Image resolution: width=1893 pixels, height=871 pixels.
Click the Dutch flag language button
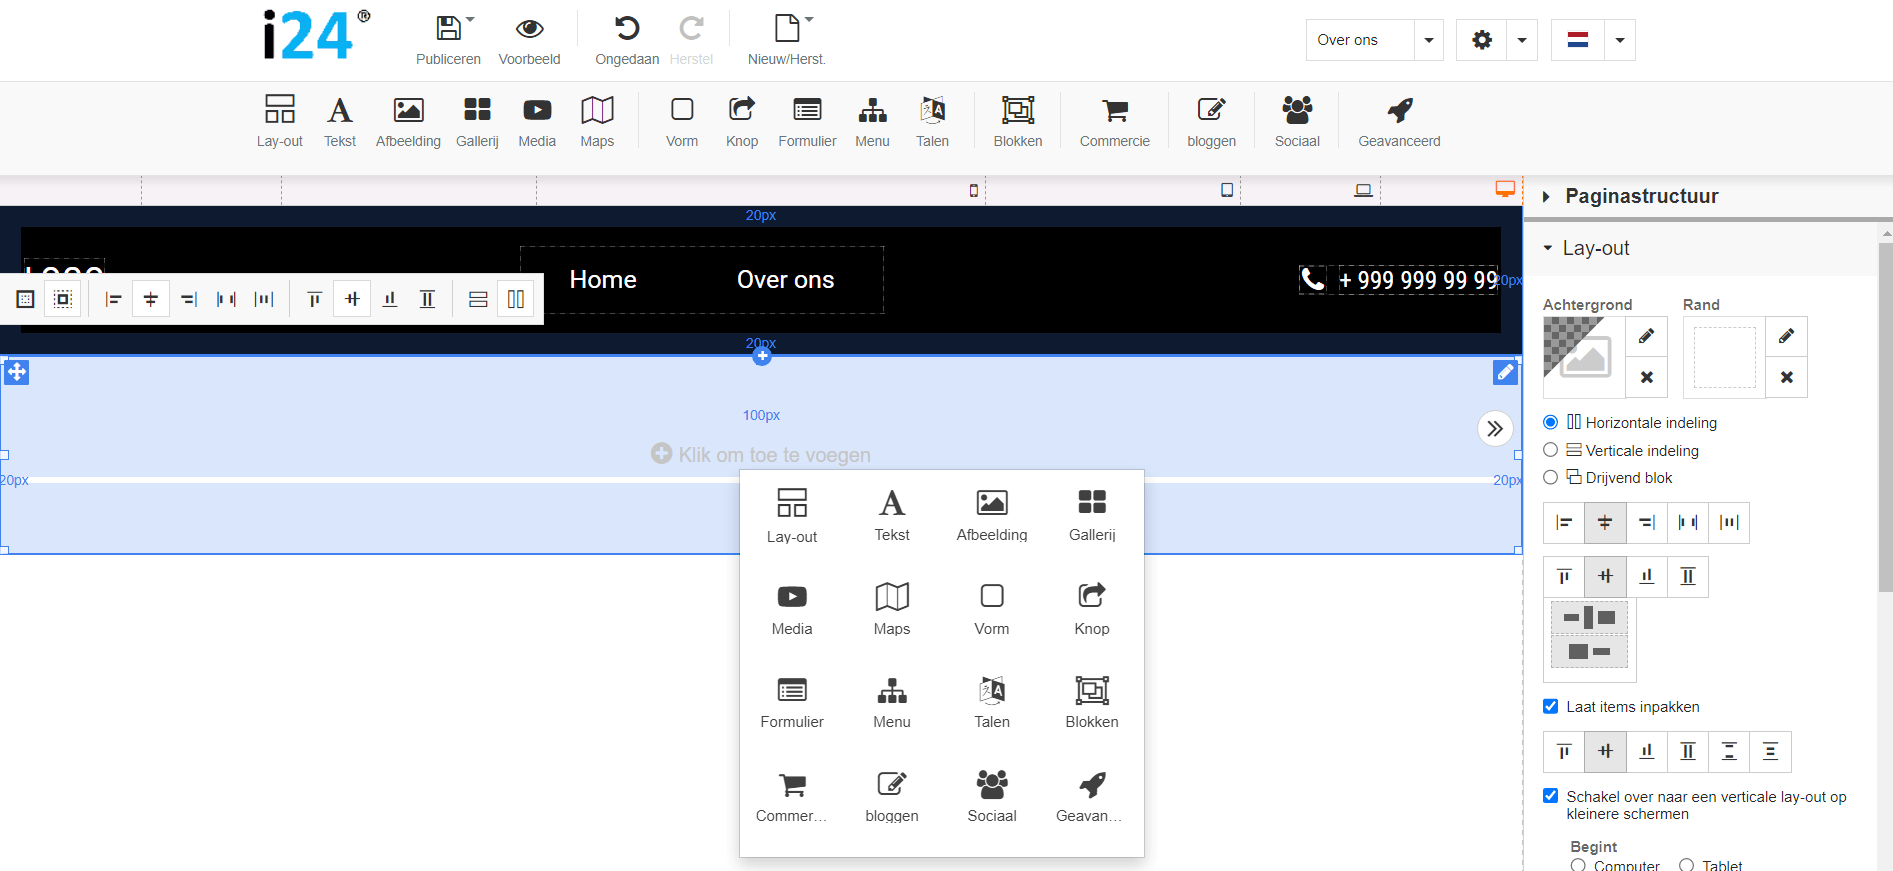pyautogui.click(x=1578, y=40)
